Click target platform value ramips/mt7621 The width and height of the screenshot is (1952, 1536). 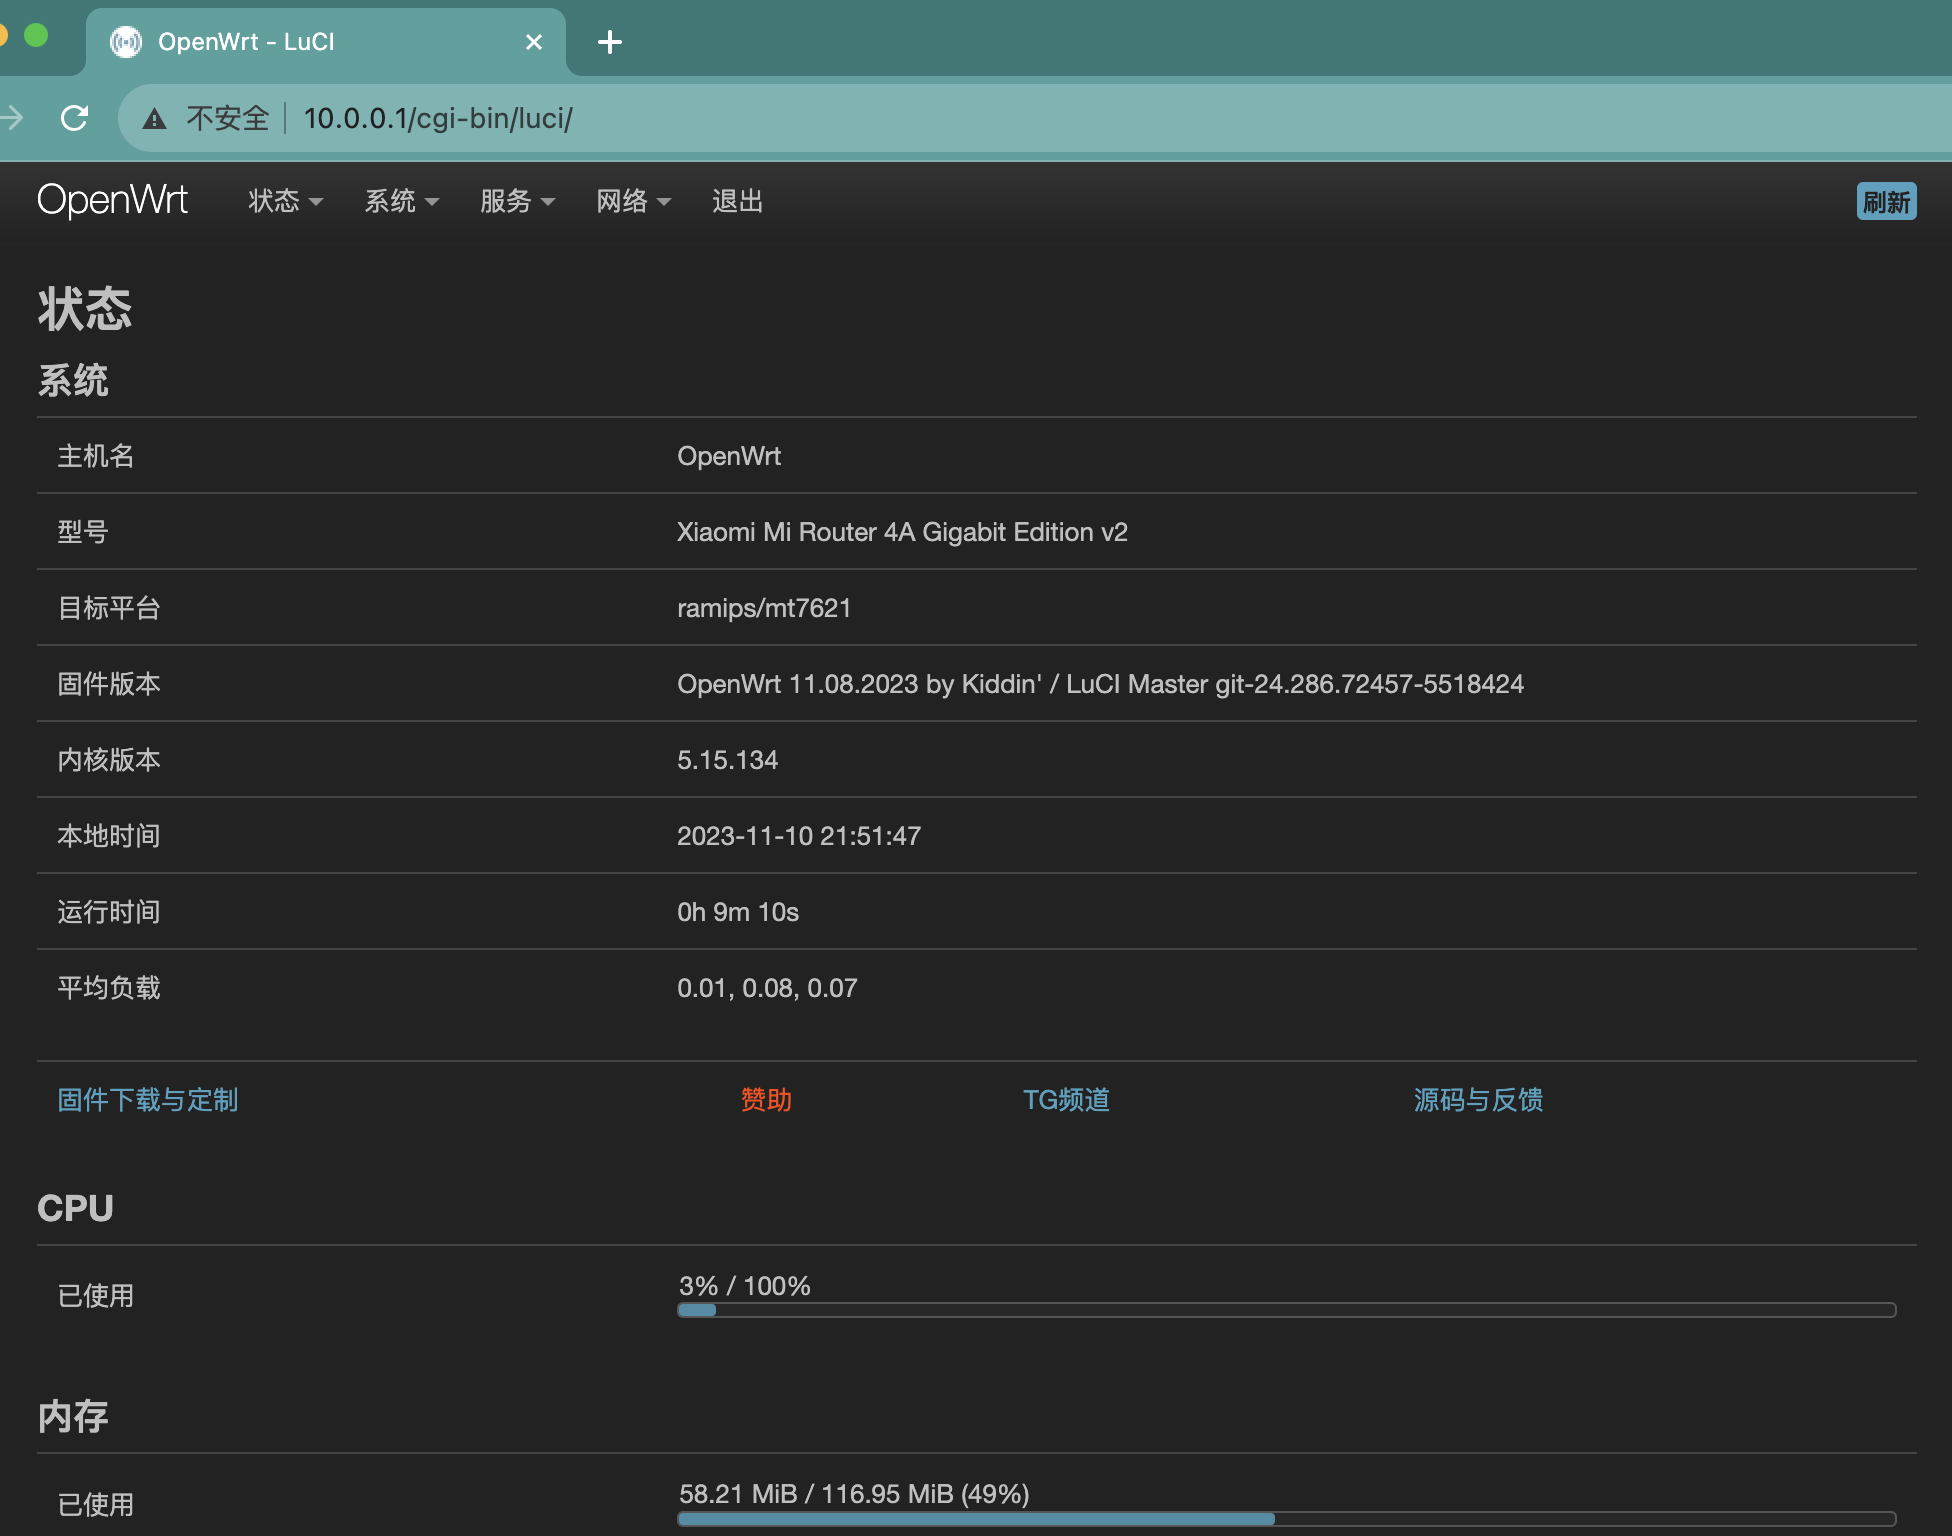pyautogui.click(x=764, y=608)
